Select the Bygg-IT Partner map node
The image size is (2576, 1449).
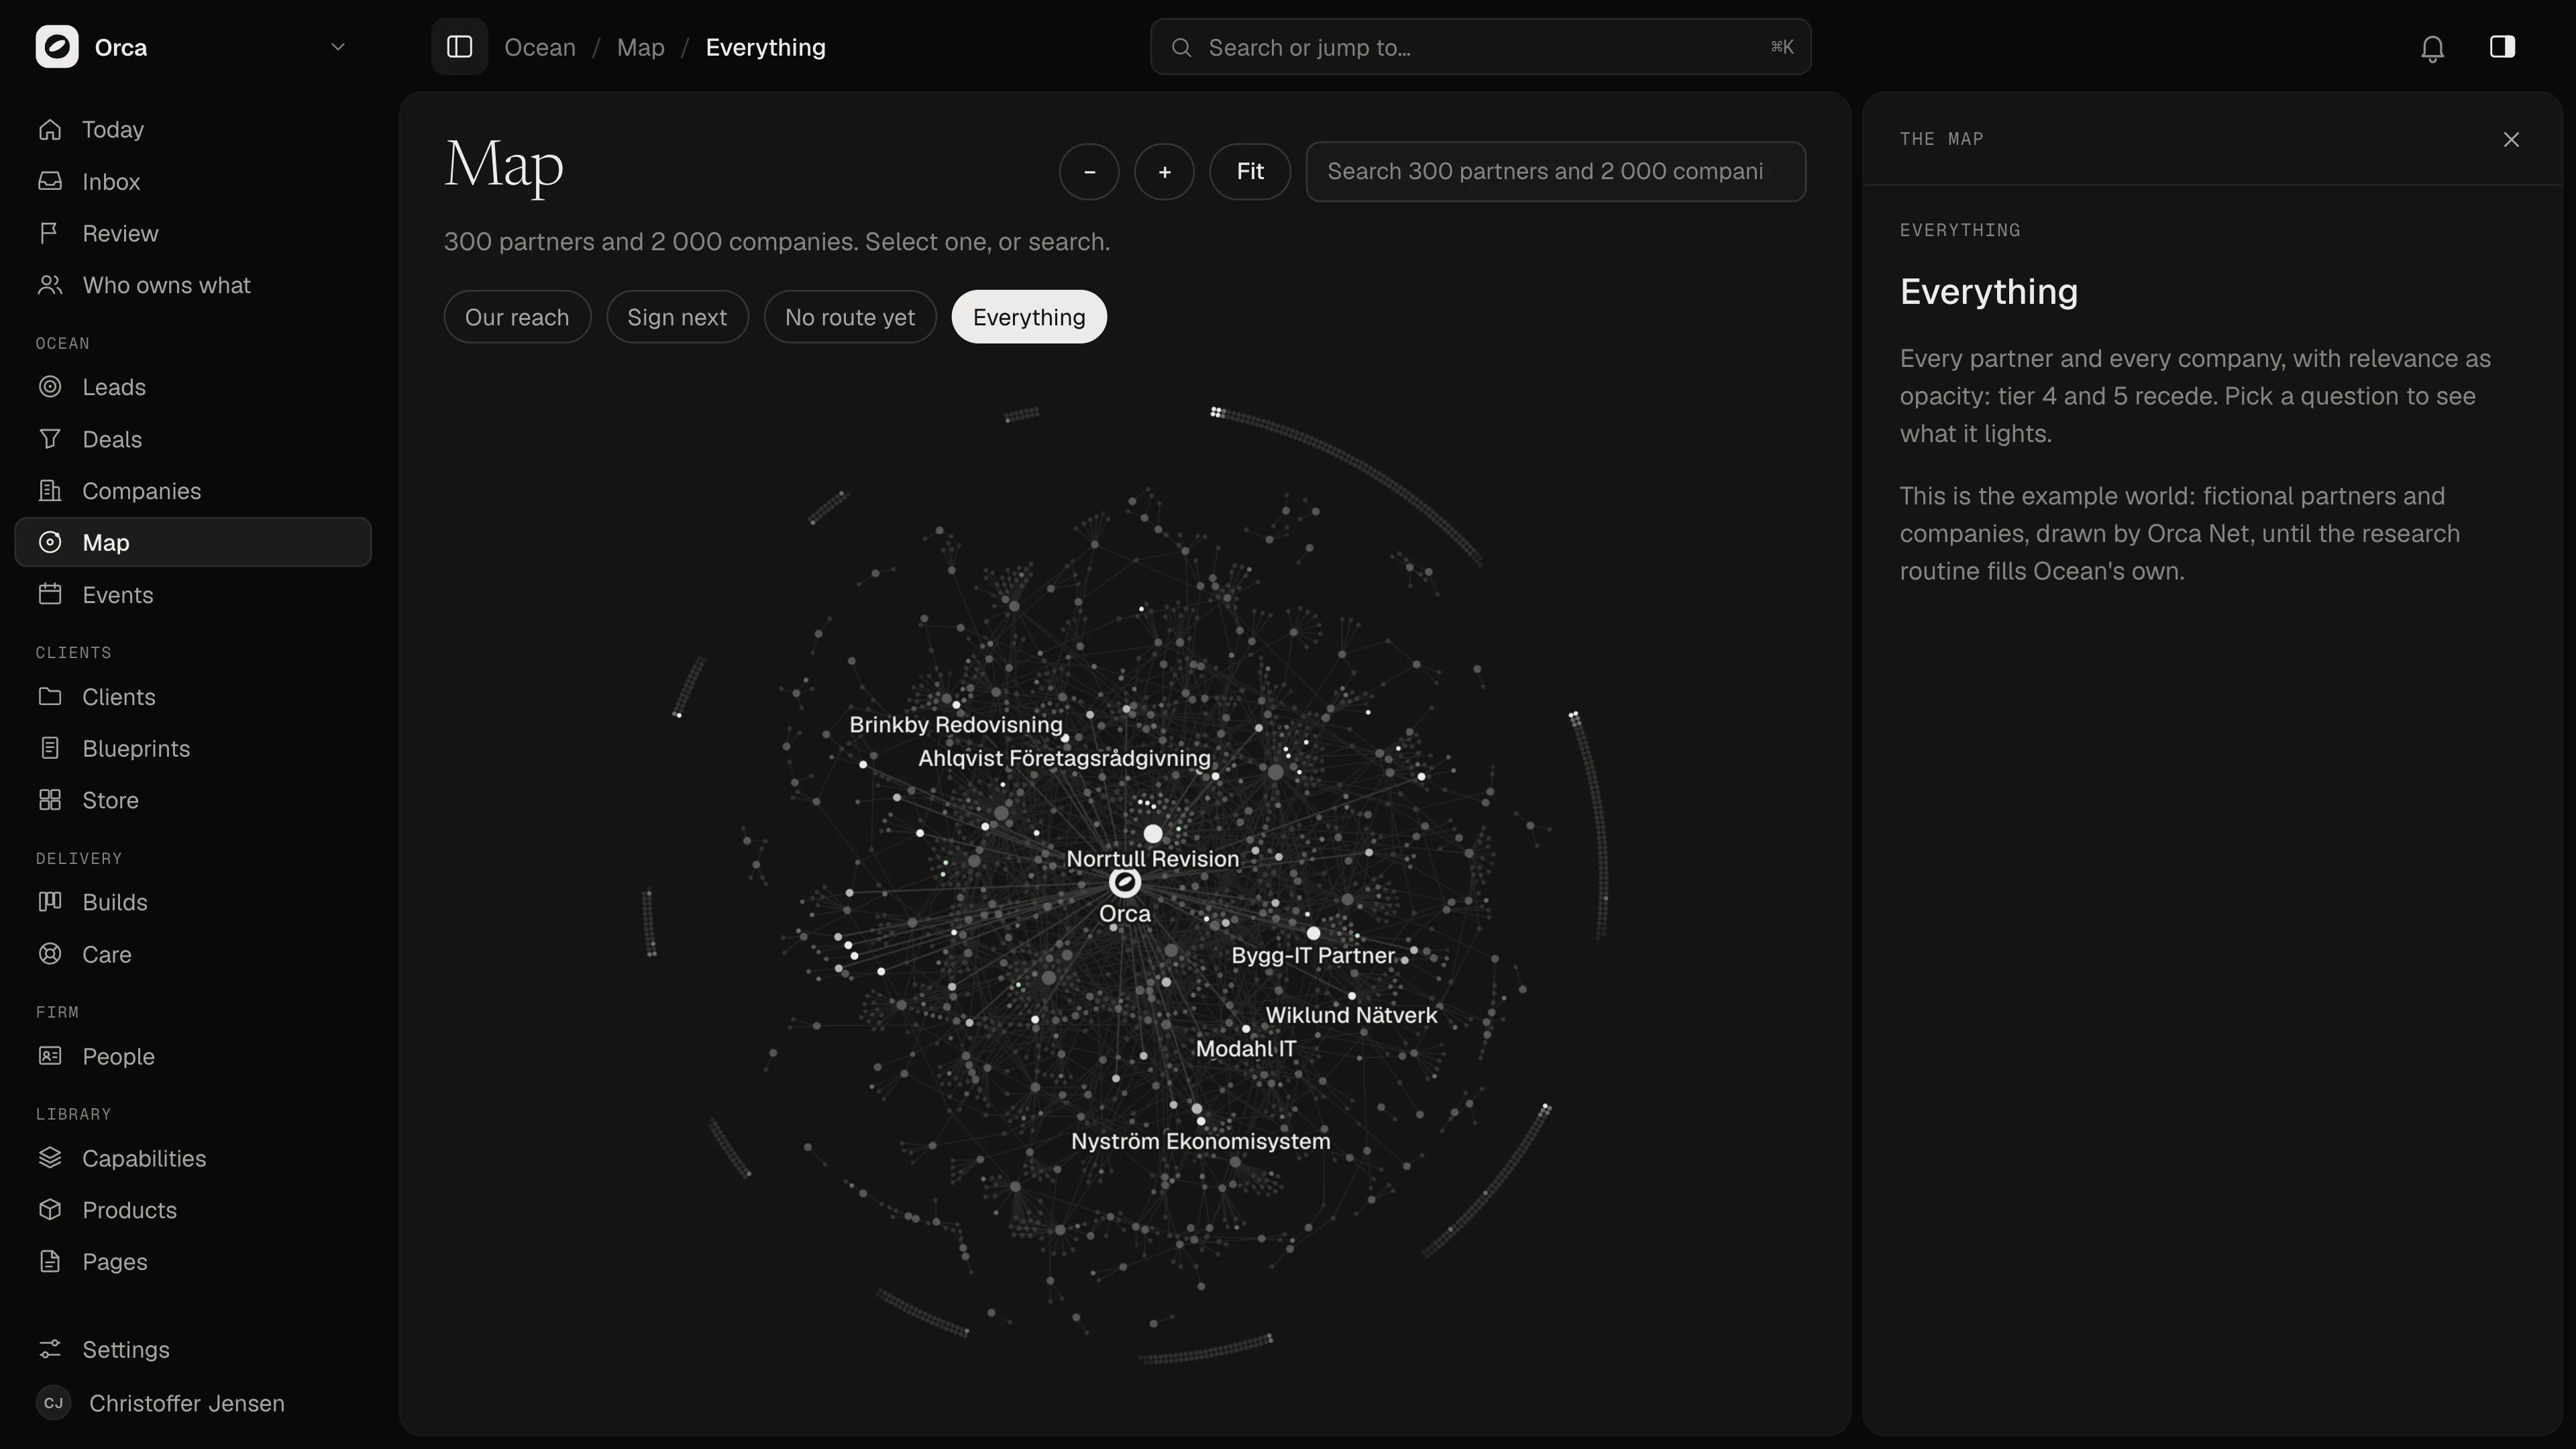[x=1313, y=933]
